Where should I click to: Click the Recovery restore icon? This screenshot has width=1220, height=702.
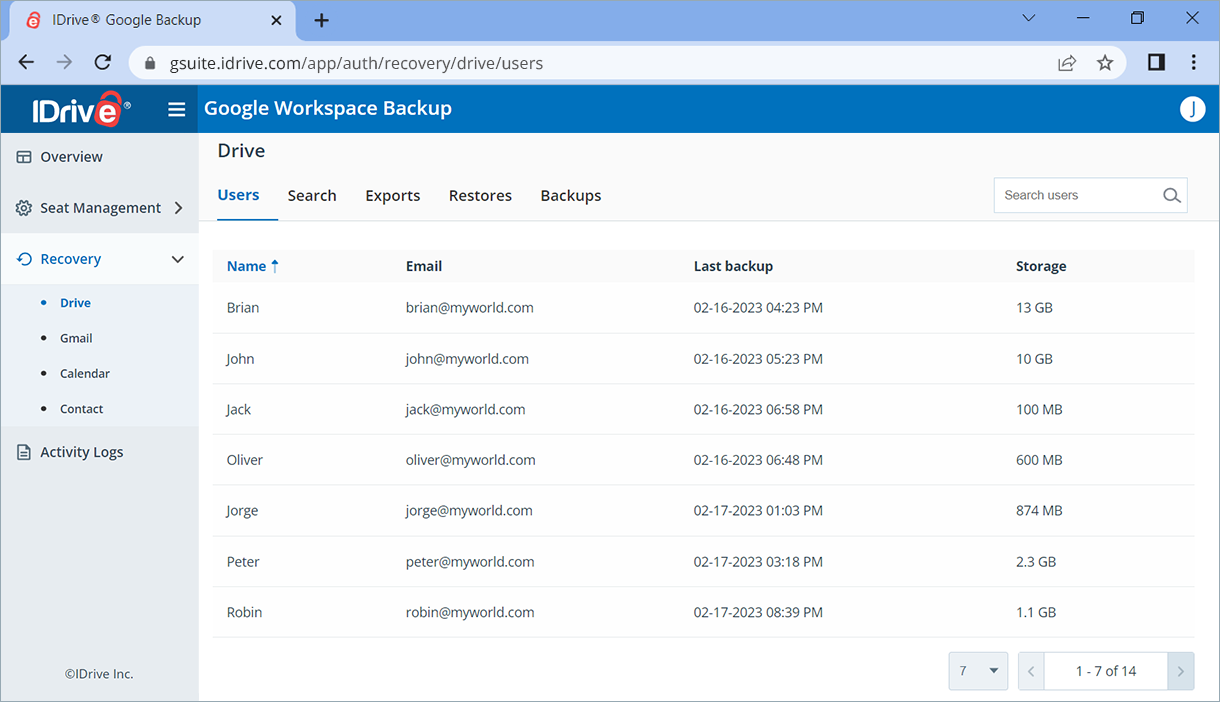[x=24, y=259]
